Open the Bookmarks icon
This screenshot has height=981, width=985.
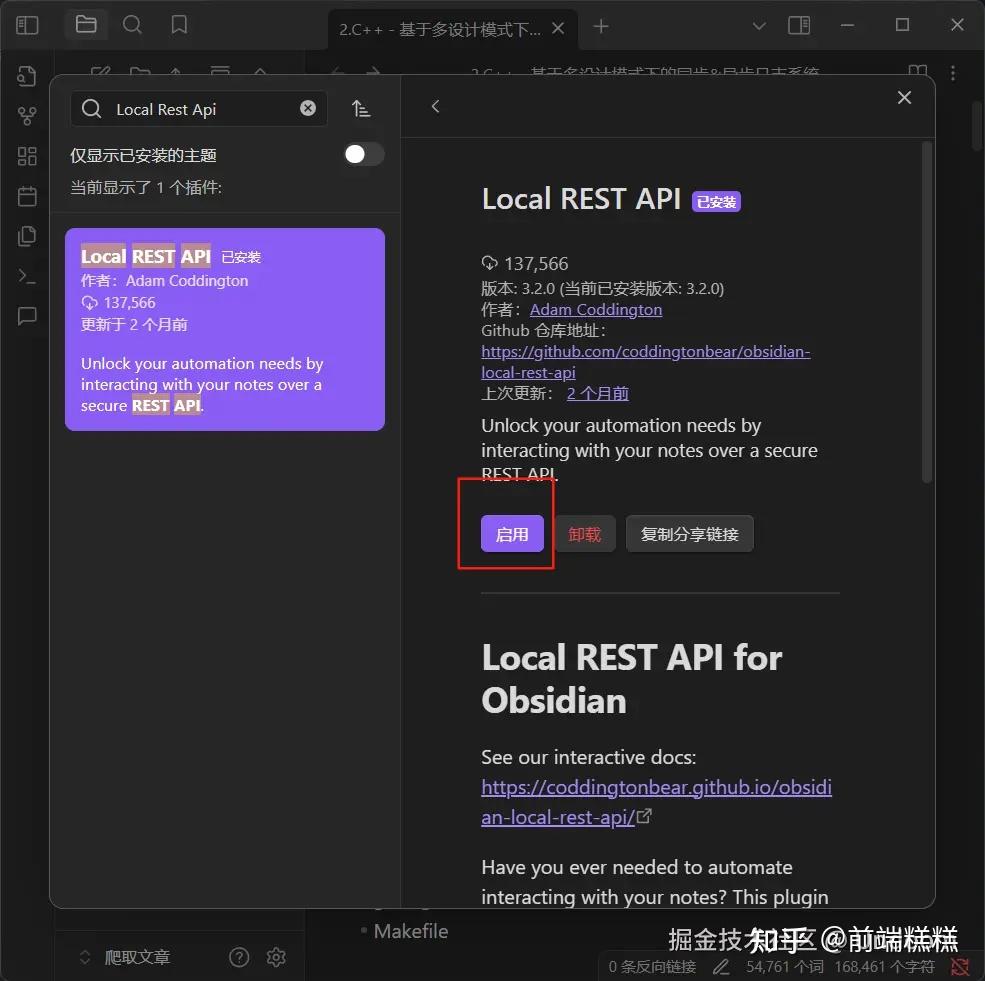(x=178, y=24)
